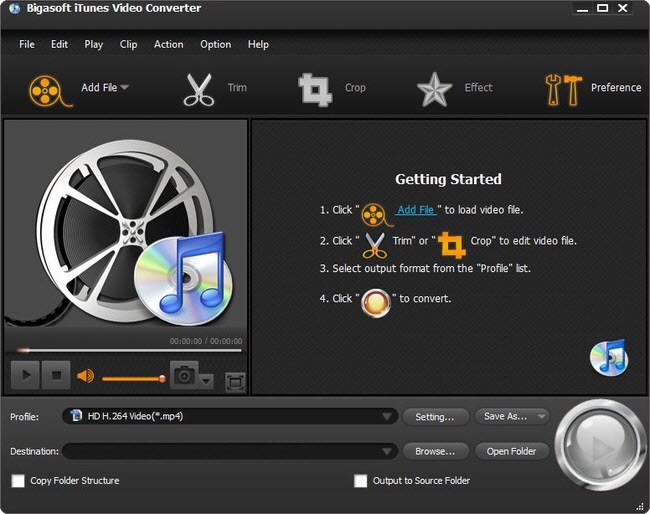Click the app logo in title bar
Image resolution: width=650 pixels, height=514 pixels.
15,9
